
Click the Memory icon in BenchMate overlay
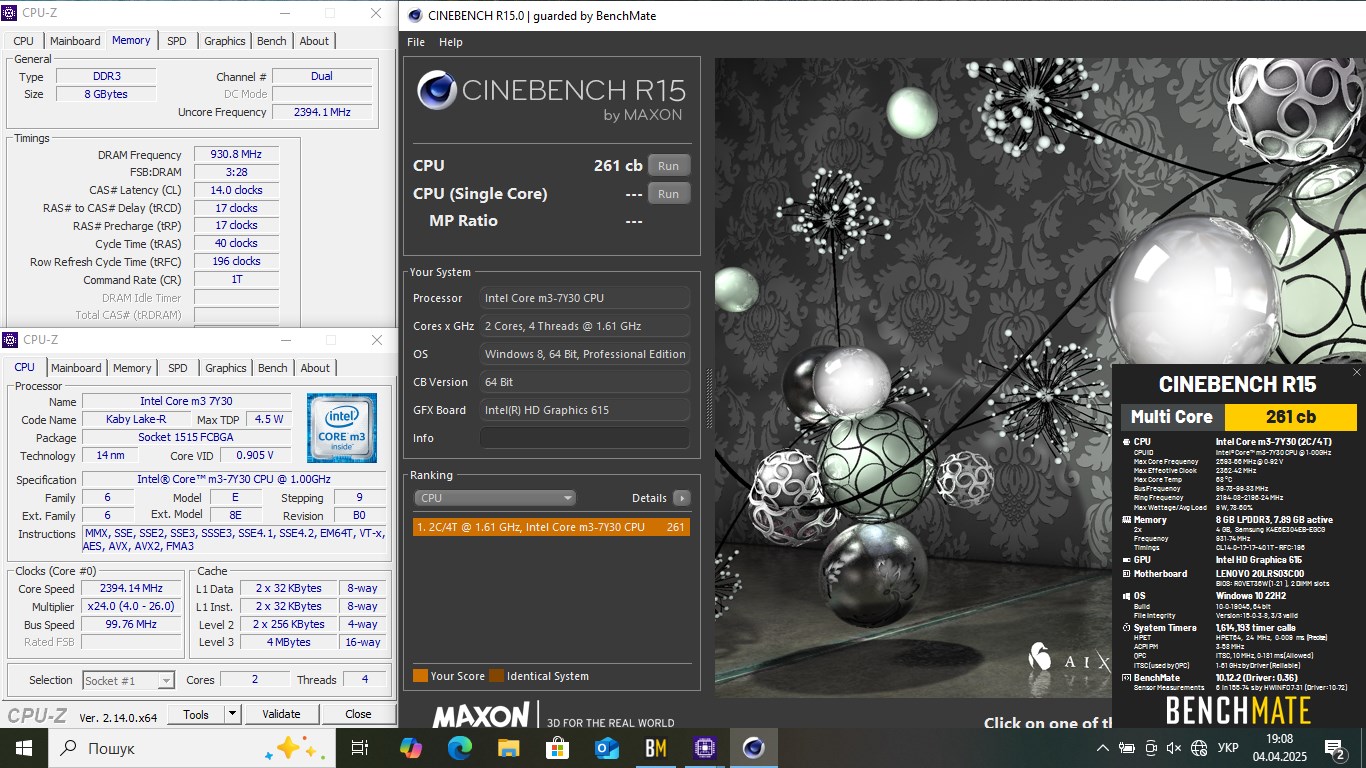[x=1126, y=520]
